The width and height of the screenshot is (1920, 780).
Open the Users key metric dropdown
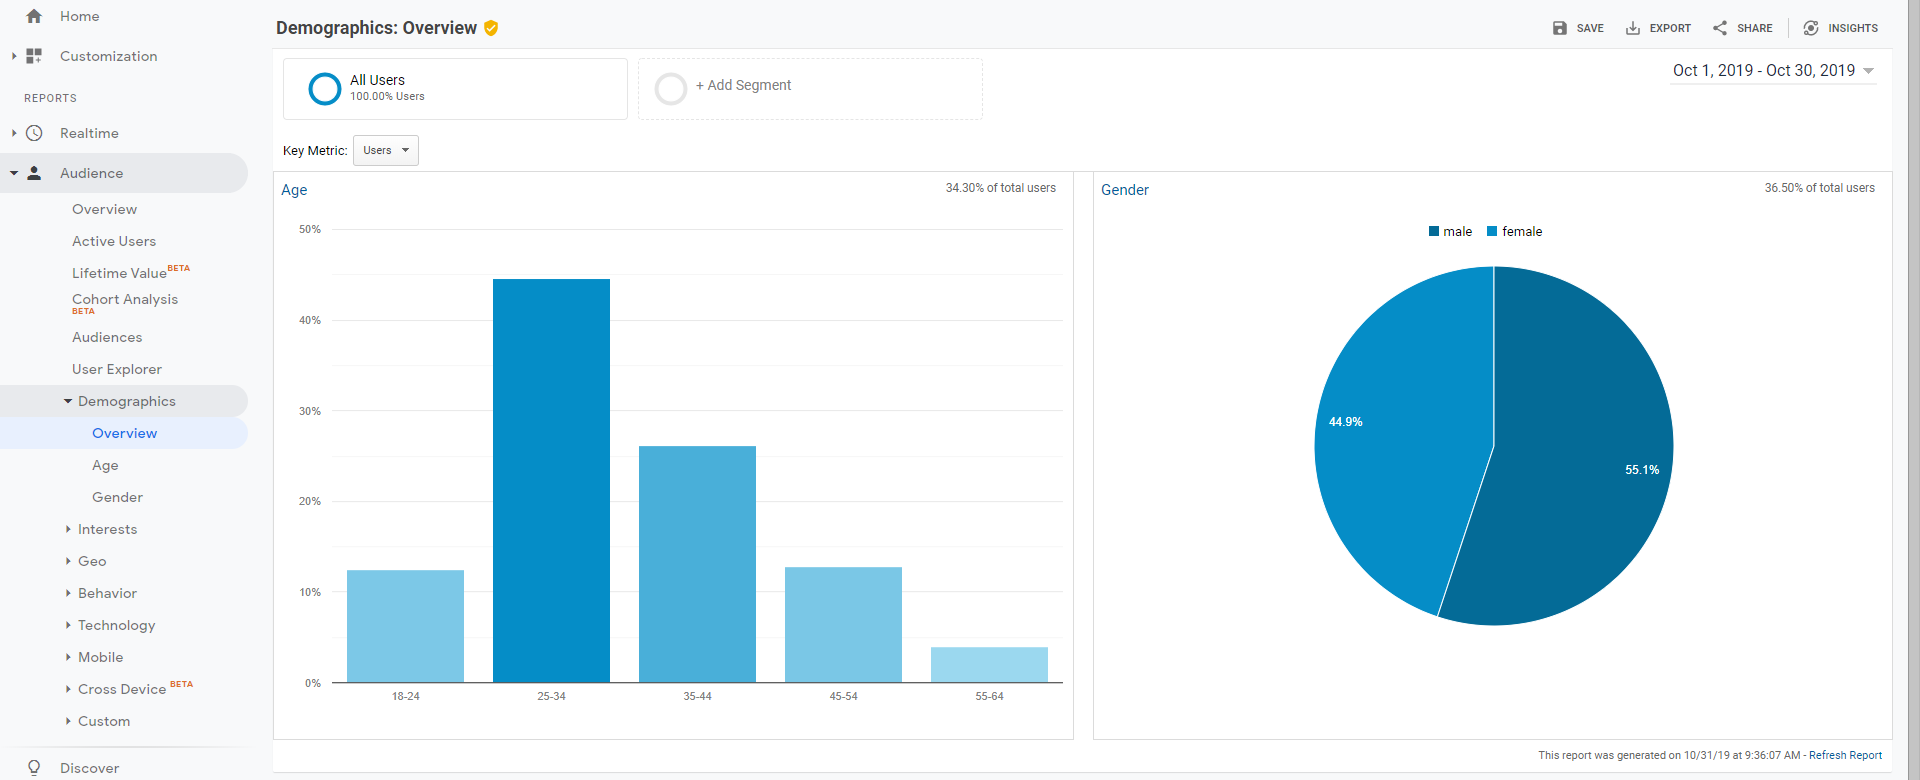(386, 150)
